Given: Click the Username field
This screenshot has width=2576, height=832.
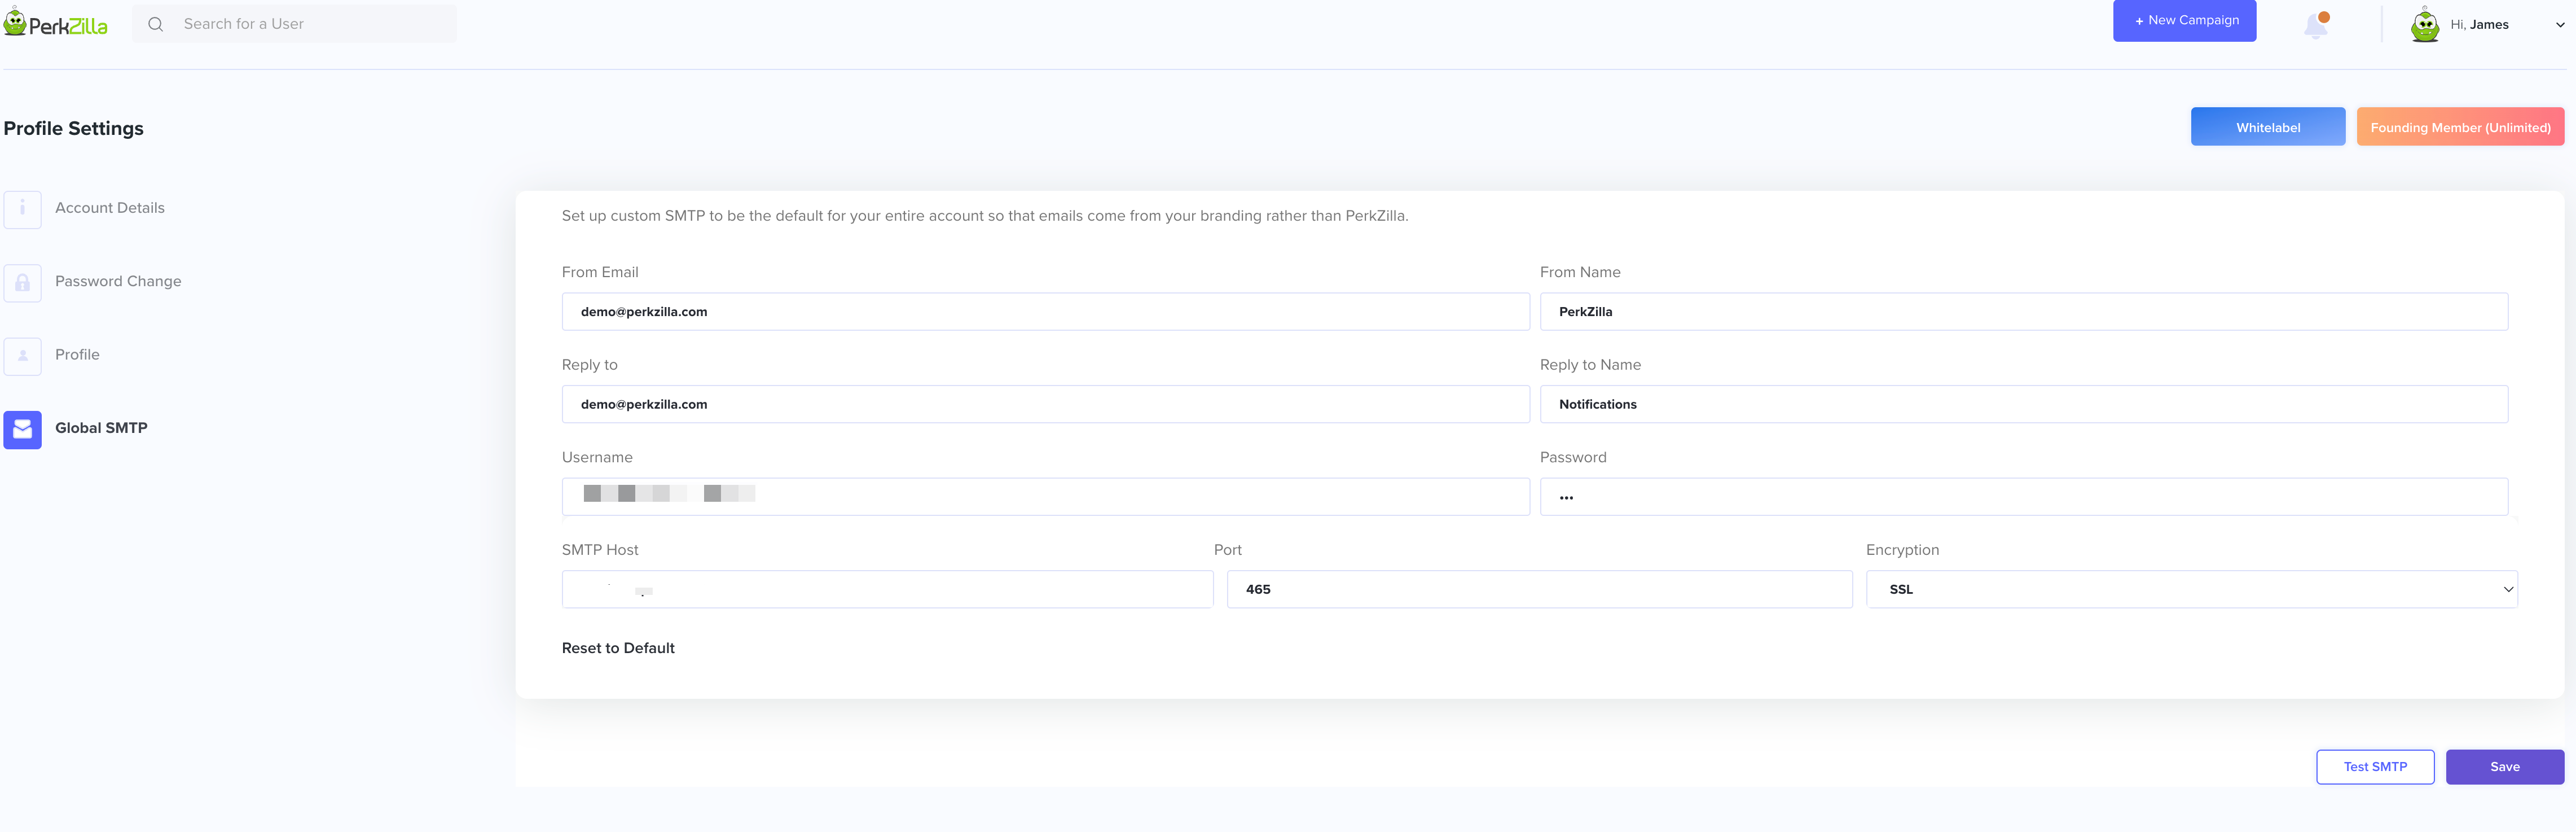Looking at the screenshot, I should [x=1045, y=496].
